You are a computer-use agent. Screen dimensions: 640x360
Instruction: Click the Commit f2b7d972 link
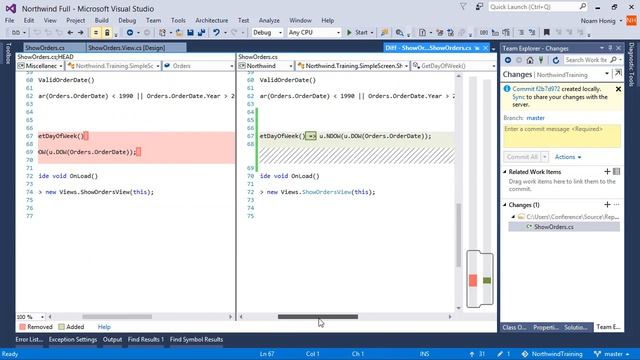coord(536,89)
